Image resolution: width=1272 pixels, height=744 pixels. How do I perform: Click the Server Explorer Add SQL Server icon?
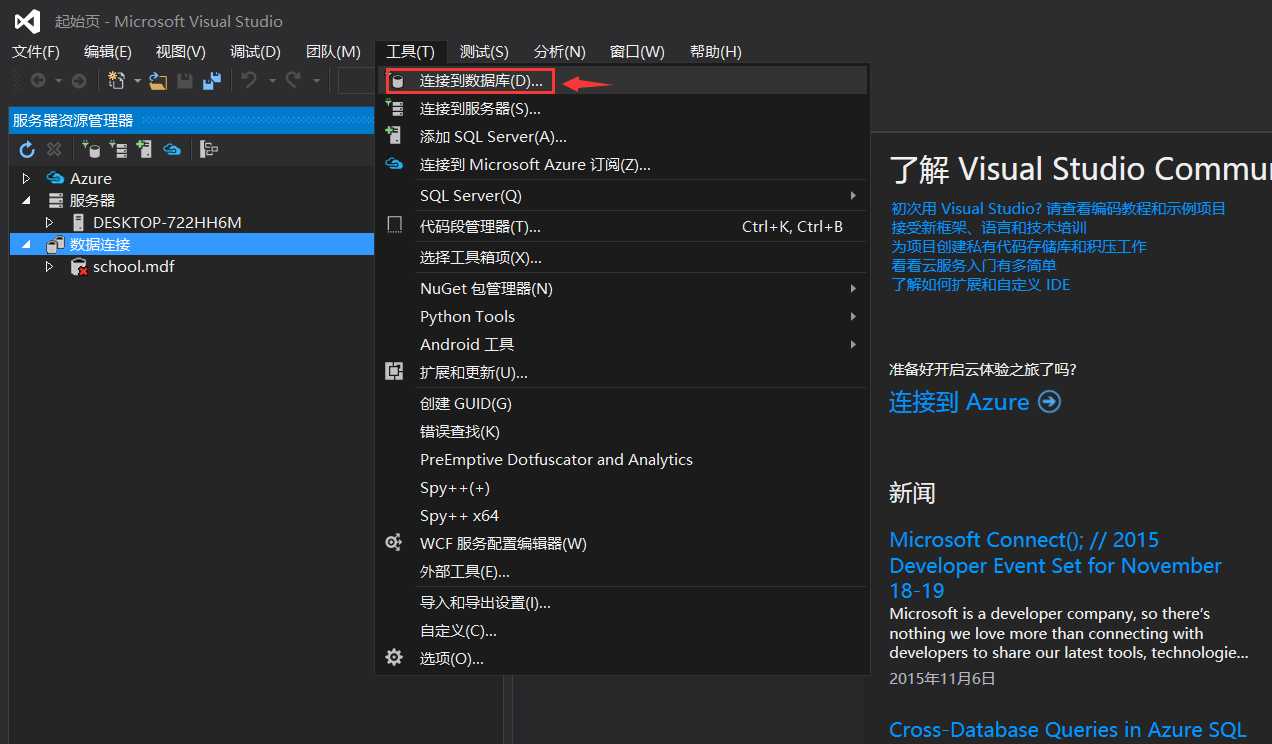tap(144, 149)
